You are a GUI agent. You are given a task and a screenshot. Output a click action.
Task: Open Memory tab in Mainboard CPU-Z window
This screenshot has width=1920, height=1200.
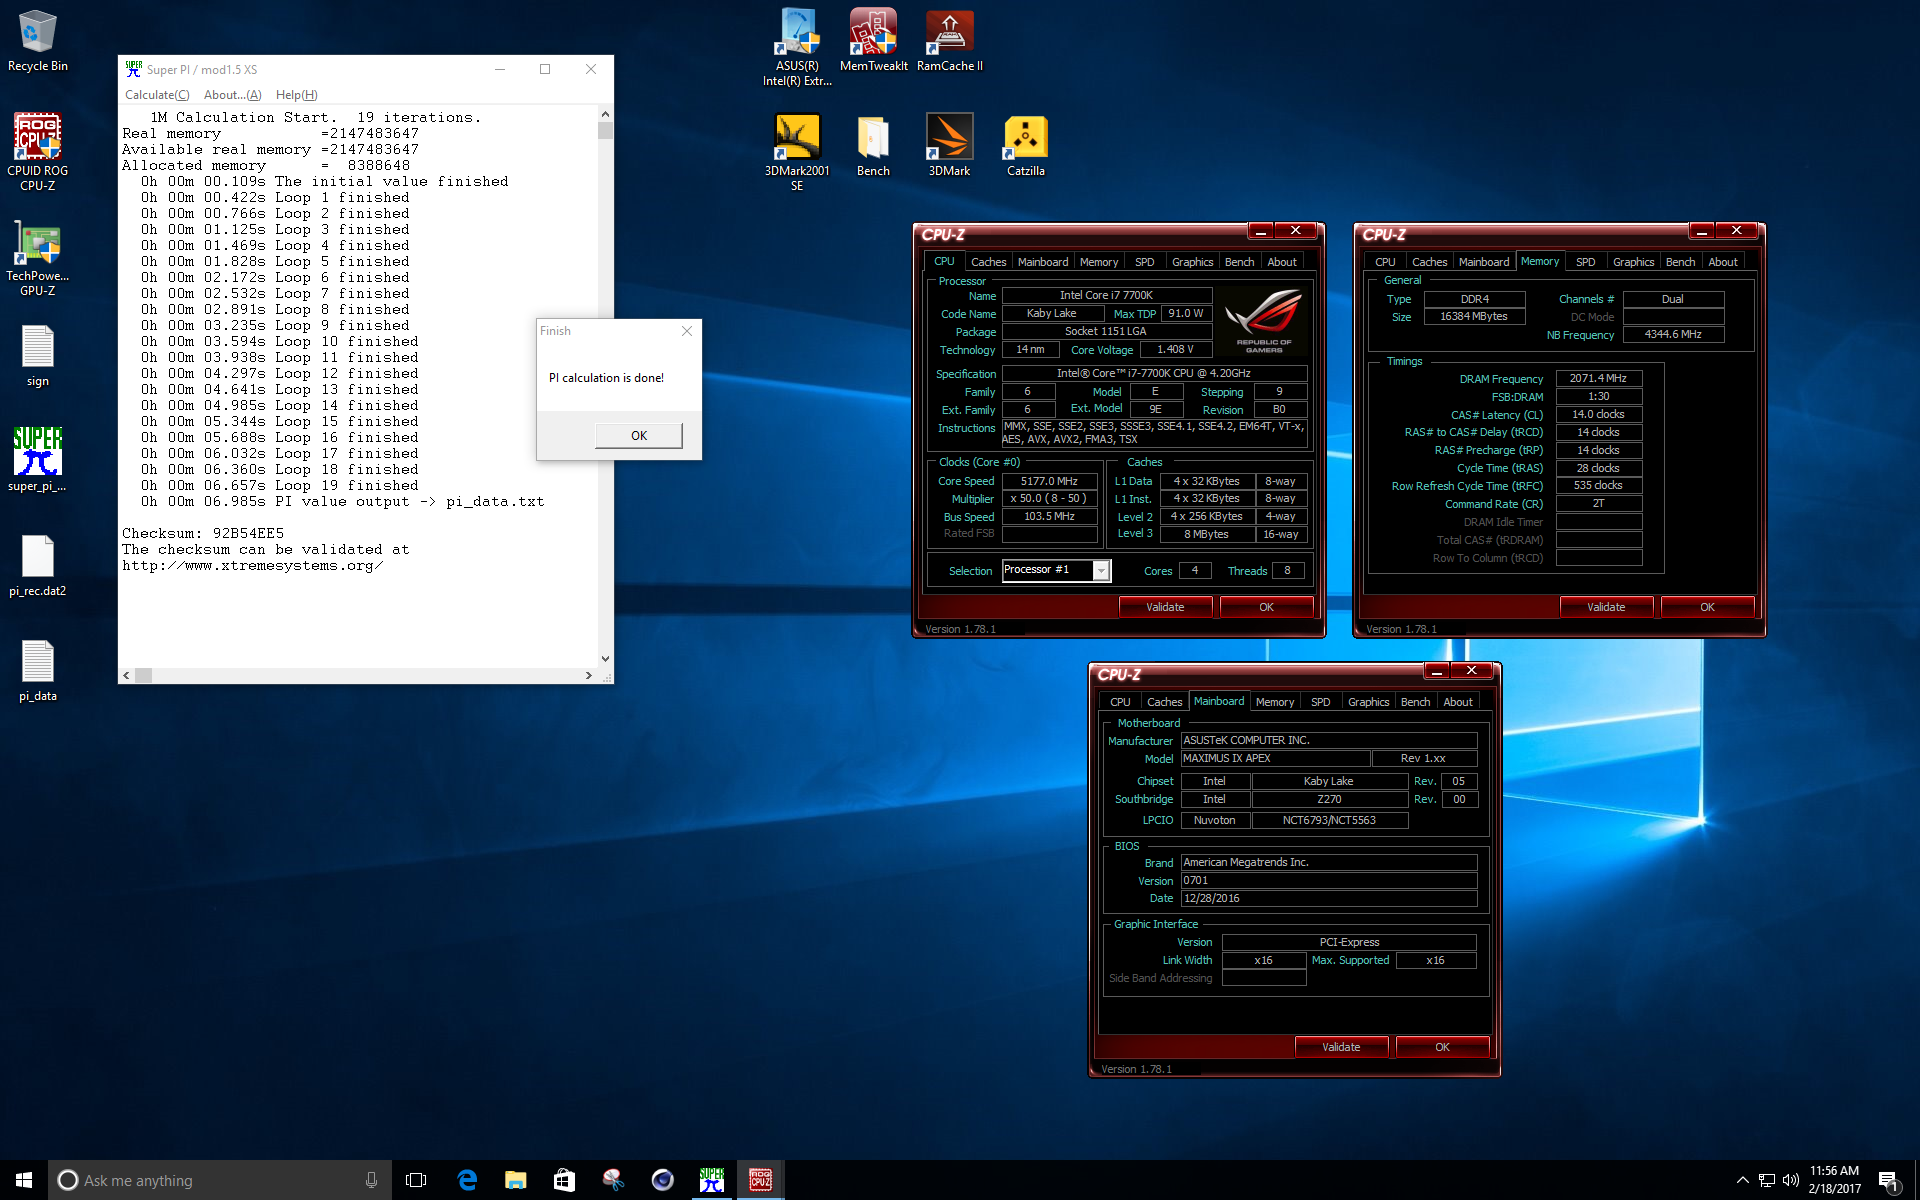point(1275,702)
